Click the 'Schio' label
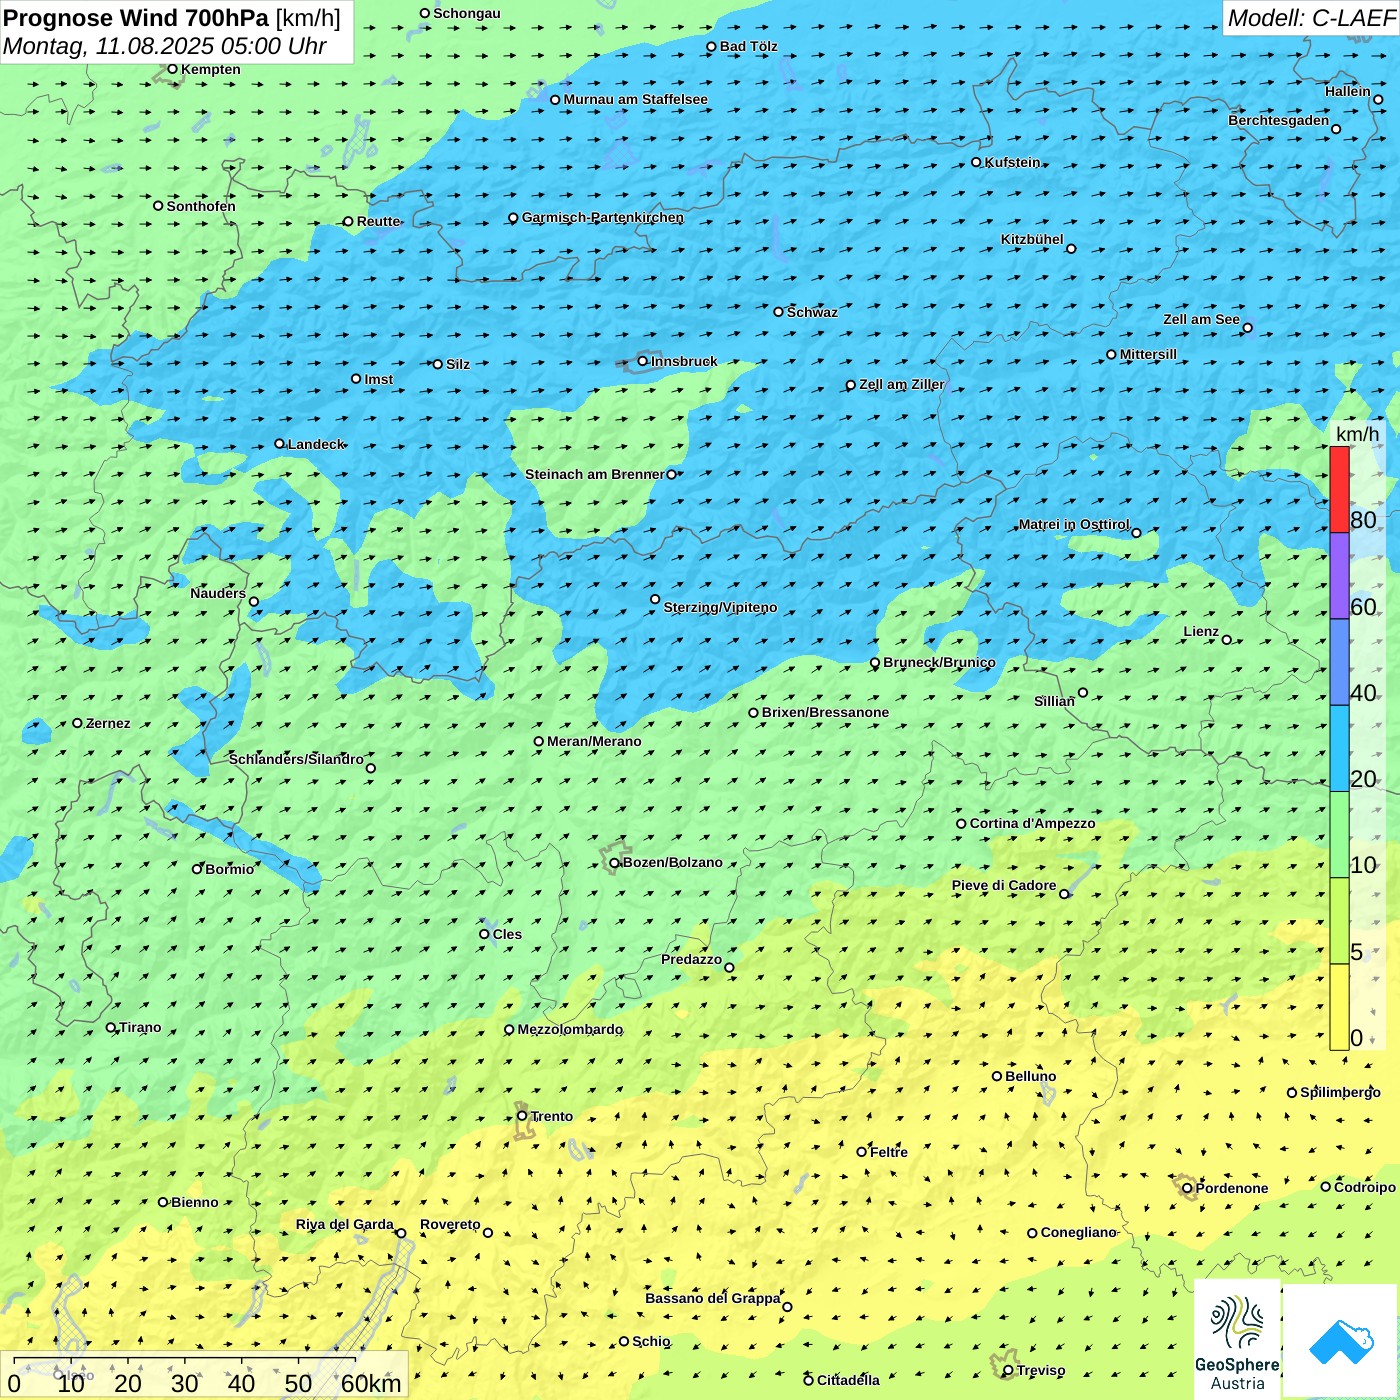Screen dimensions: 1400x1400 (x=651, y=1341)
